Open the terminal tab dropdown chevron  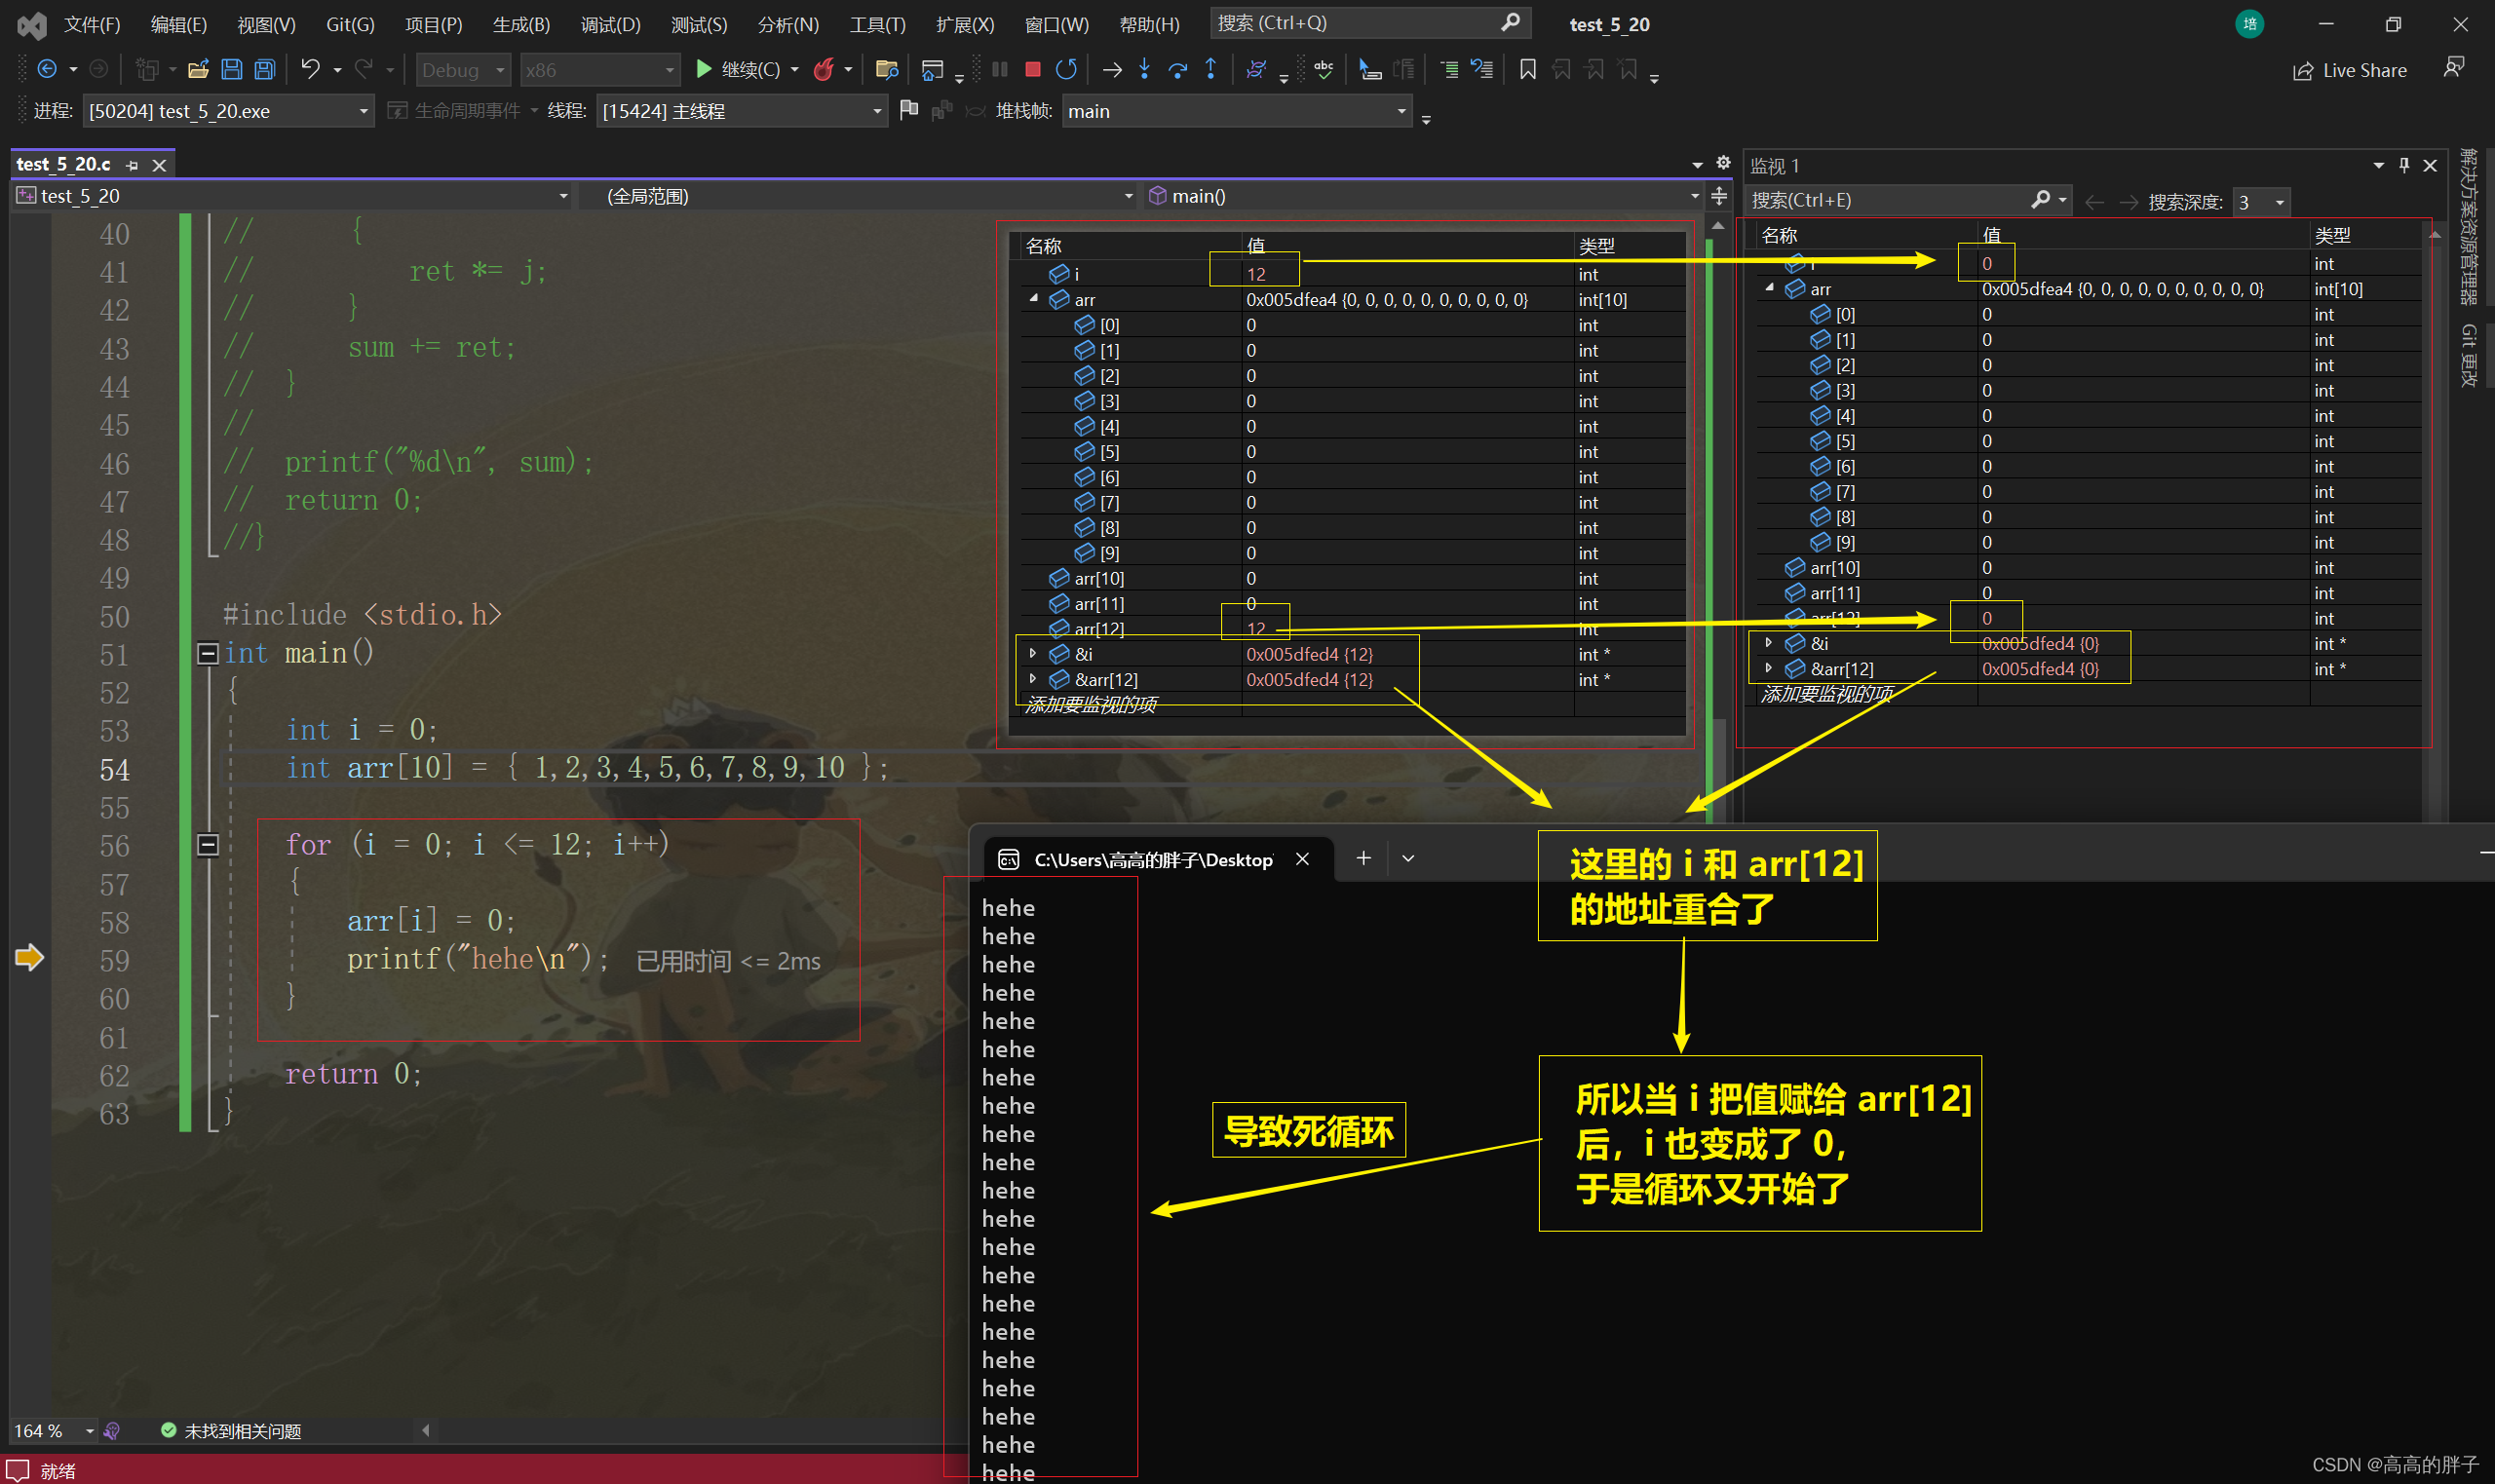click(x=1408, y=858)
